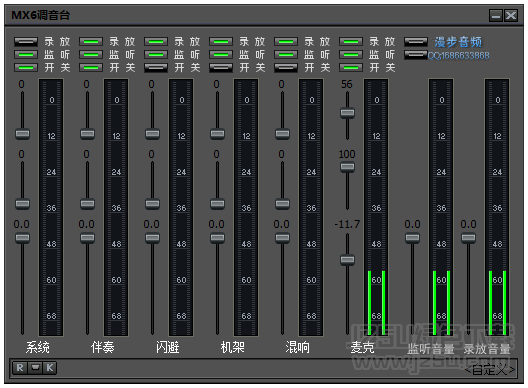This screenshot has width=528, height=388.
Task: Enable 开关 on the 混响 channel
Action: coord(286,67)
